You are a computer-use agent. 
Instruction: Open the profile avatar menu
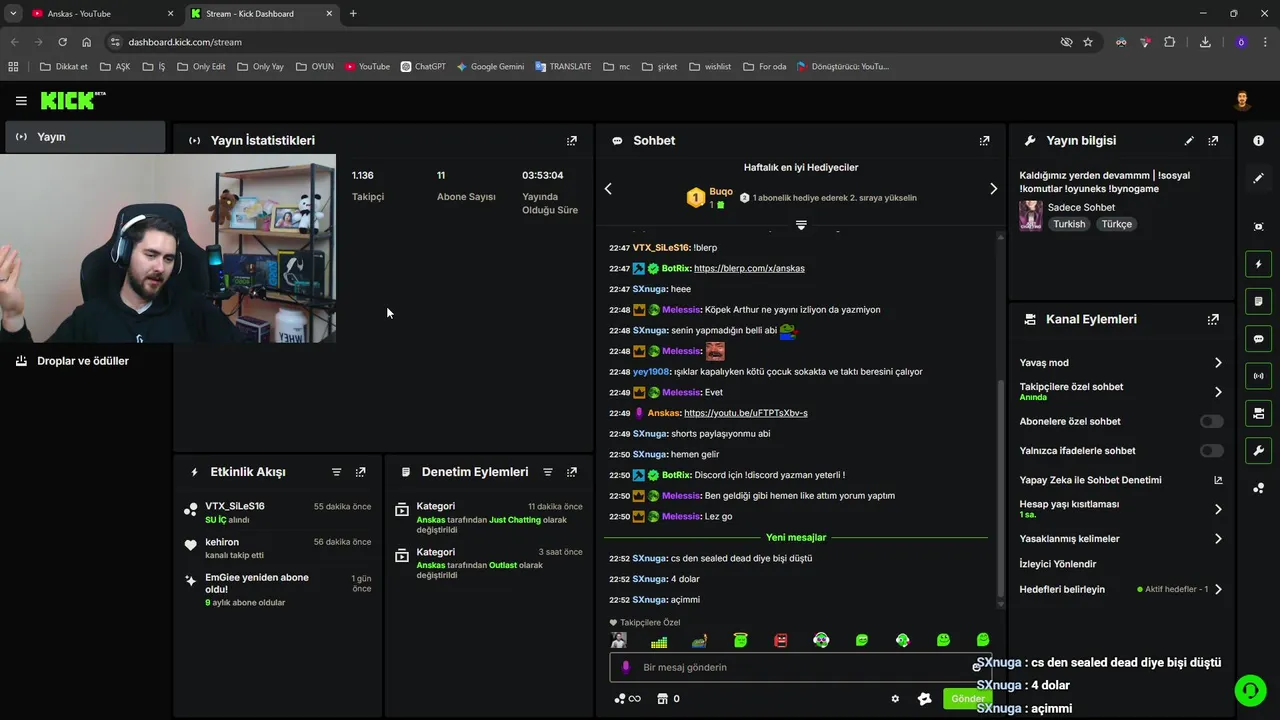[1242, 101]
